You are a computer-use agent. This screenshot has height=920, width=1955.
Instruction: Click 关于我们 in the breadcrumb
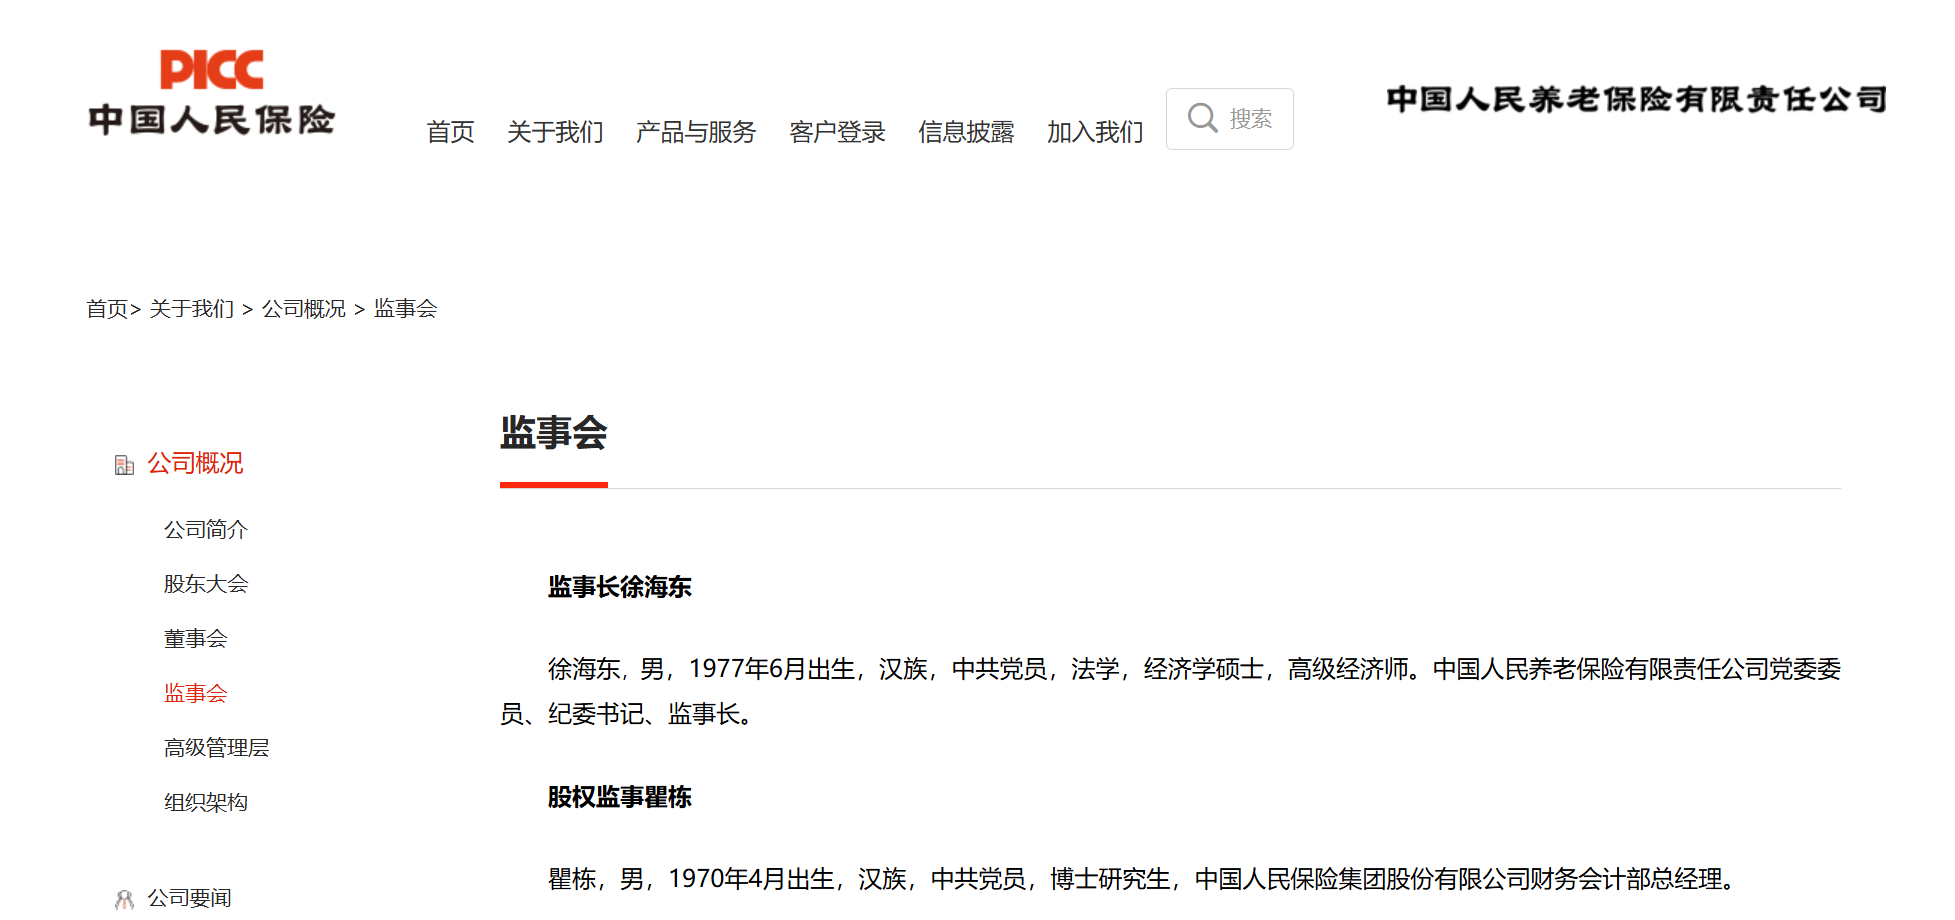(192, 309)
